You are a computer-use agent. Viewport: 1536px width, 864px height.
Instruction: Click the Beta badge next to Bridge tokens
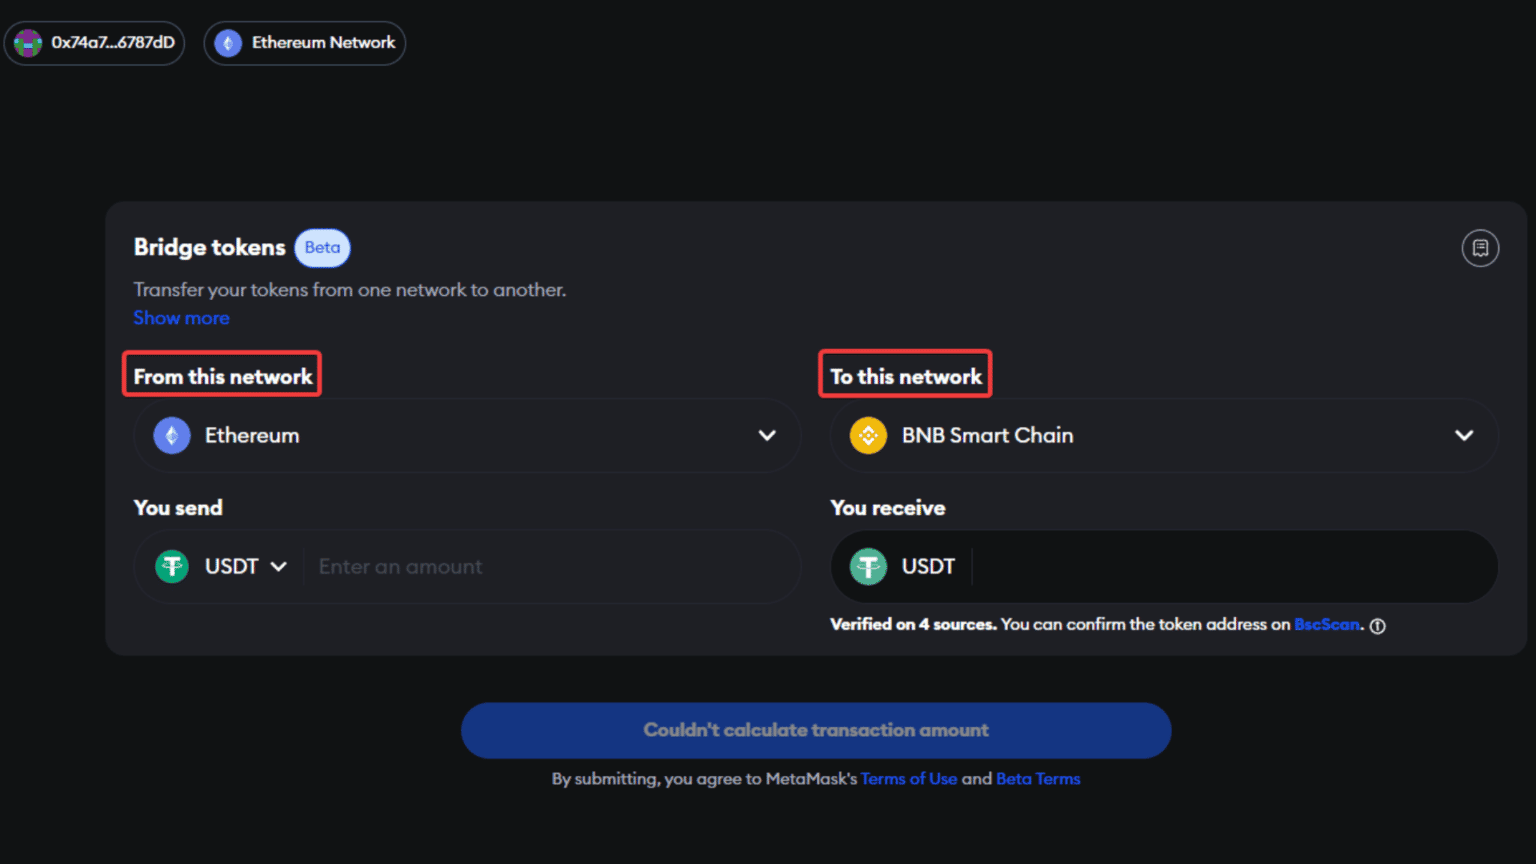point(322,247)
